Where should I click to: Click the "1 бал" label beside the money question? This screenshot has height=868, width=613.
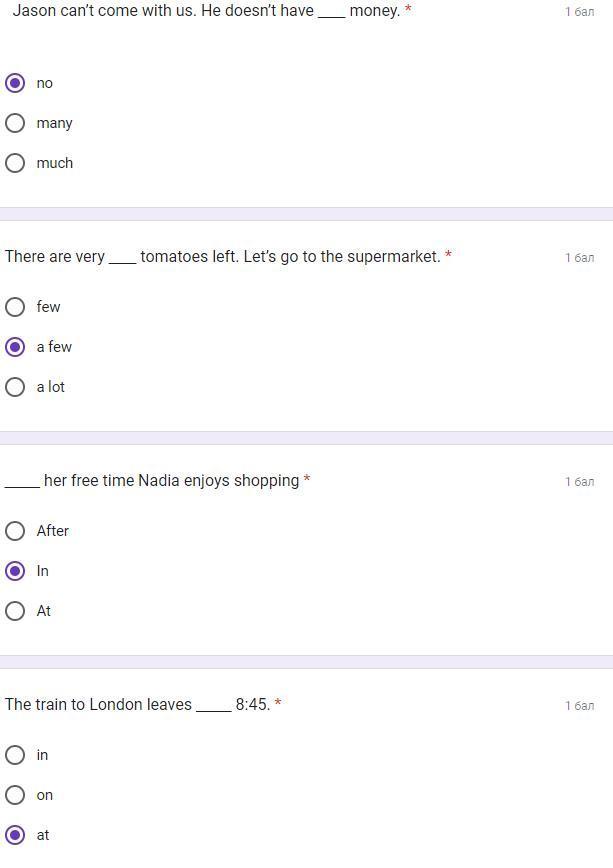point(579,12)
